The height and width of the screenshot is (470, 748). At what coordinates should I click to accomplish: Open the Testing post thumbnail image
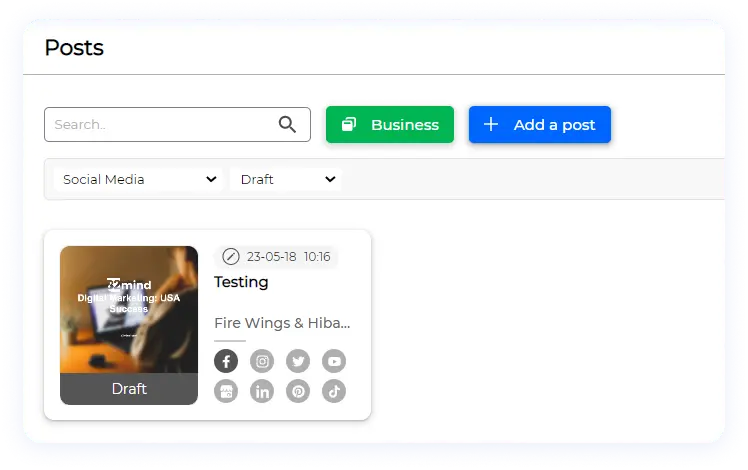(x=129, y=310)
